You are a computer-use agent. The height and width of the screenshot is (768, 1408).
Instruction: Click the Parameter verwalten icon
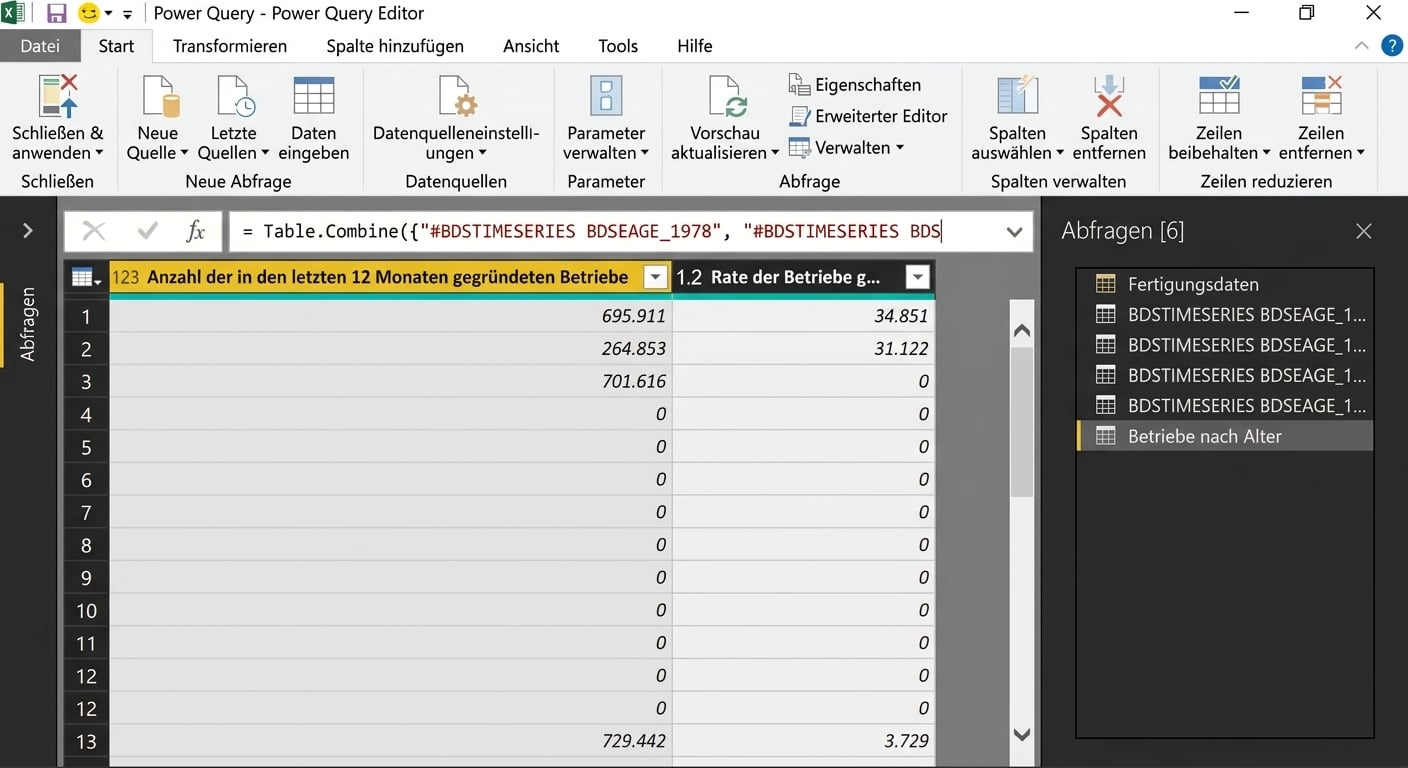606,97
